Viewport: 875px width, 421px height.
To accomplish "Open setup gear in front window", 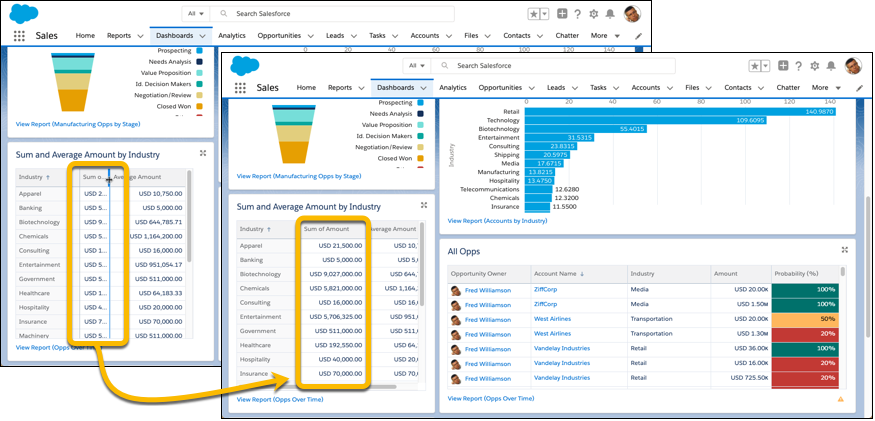I will 815,66.
